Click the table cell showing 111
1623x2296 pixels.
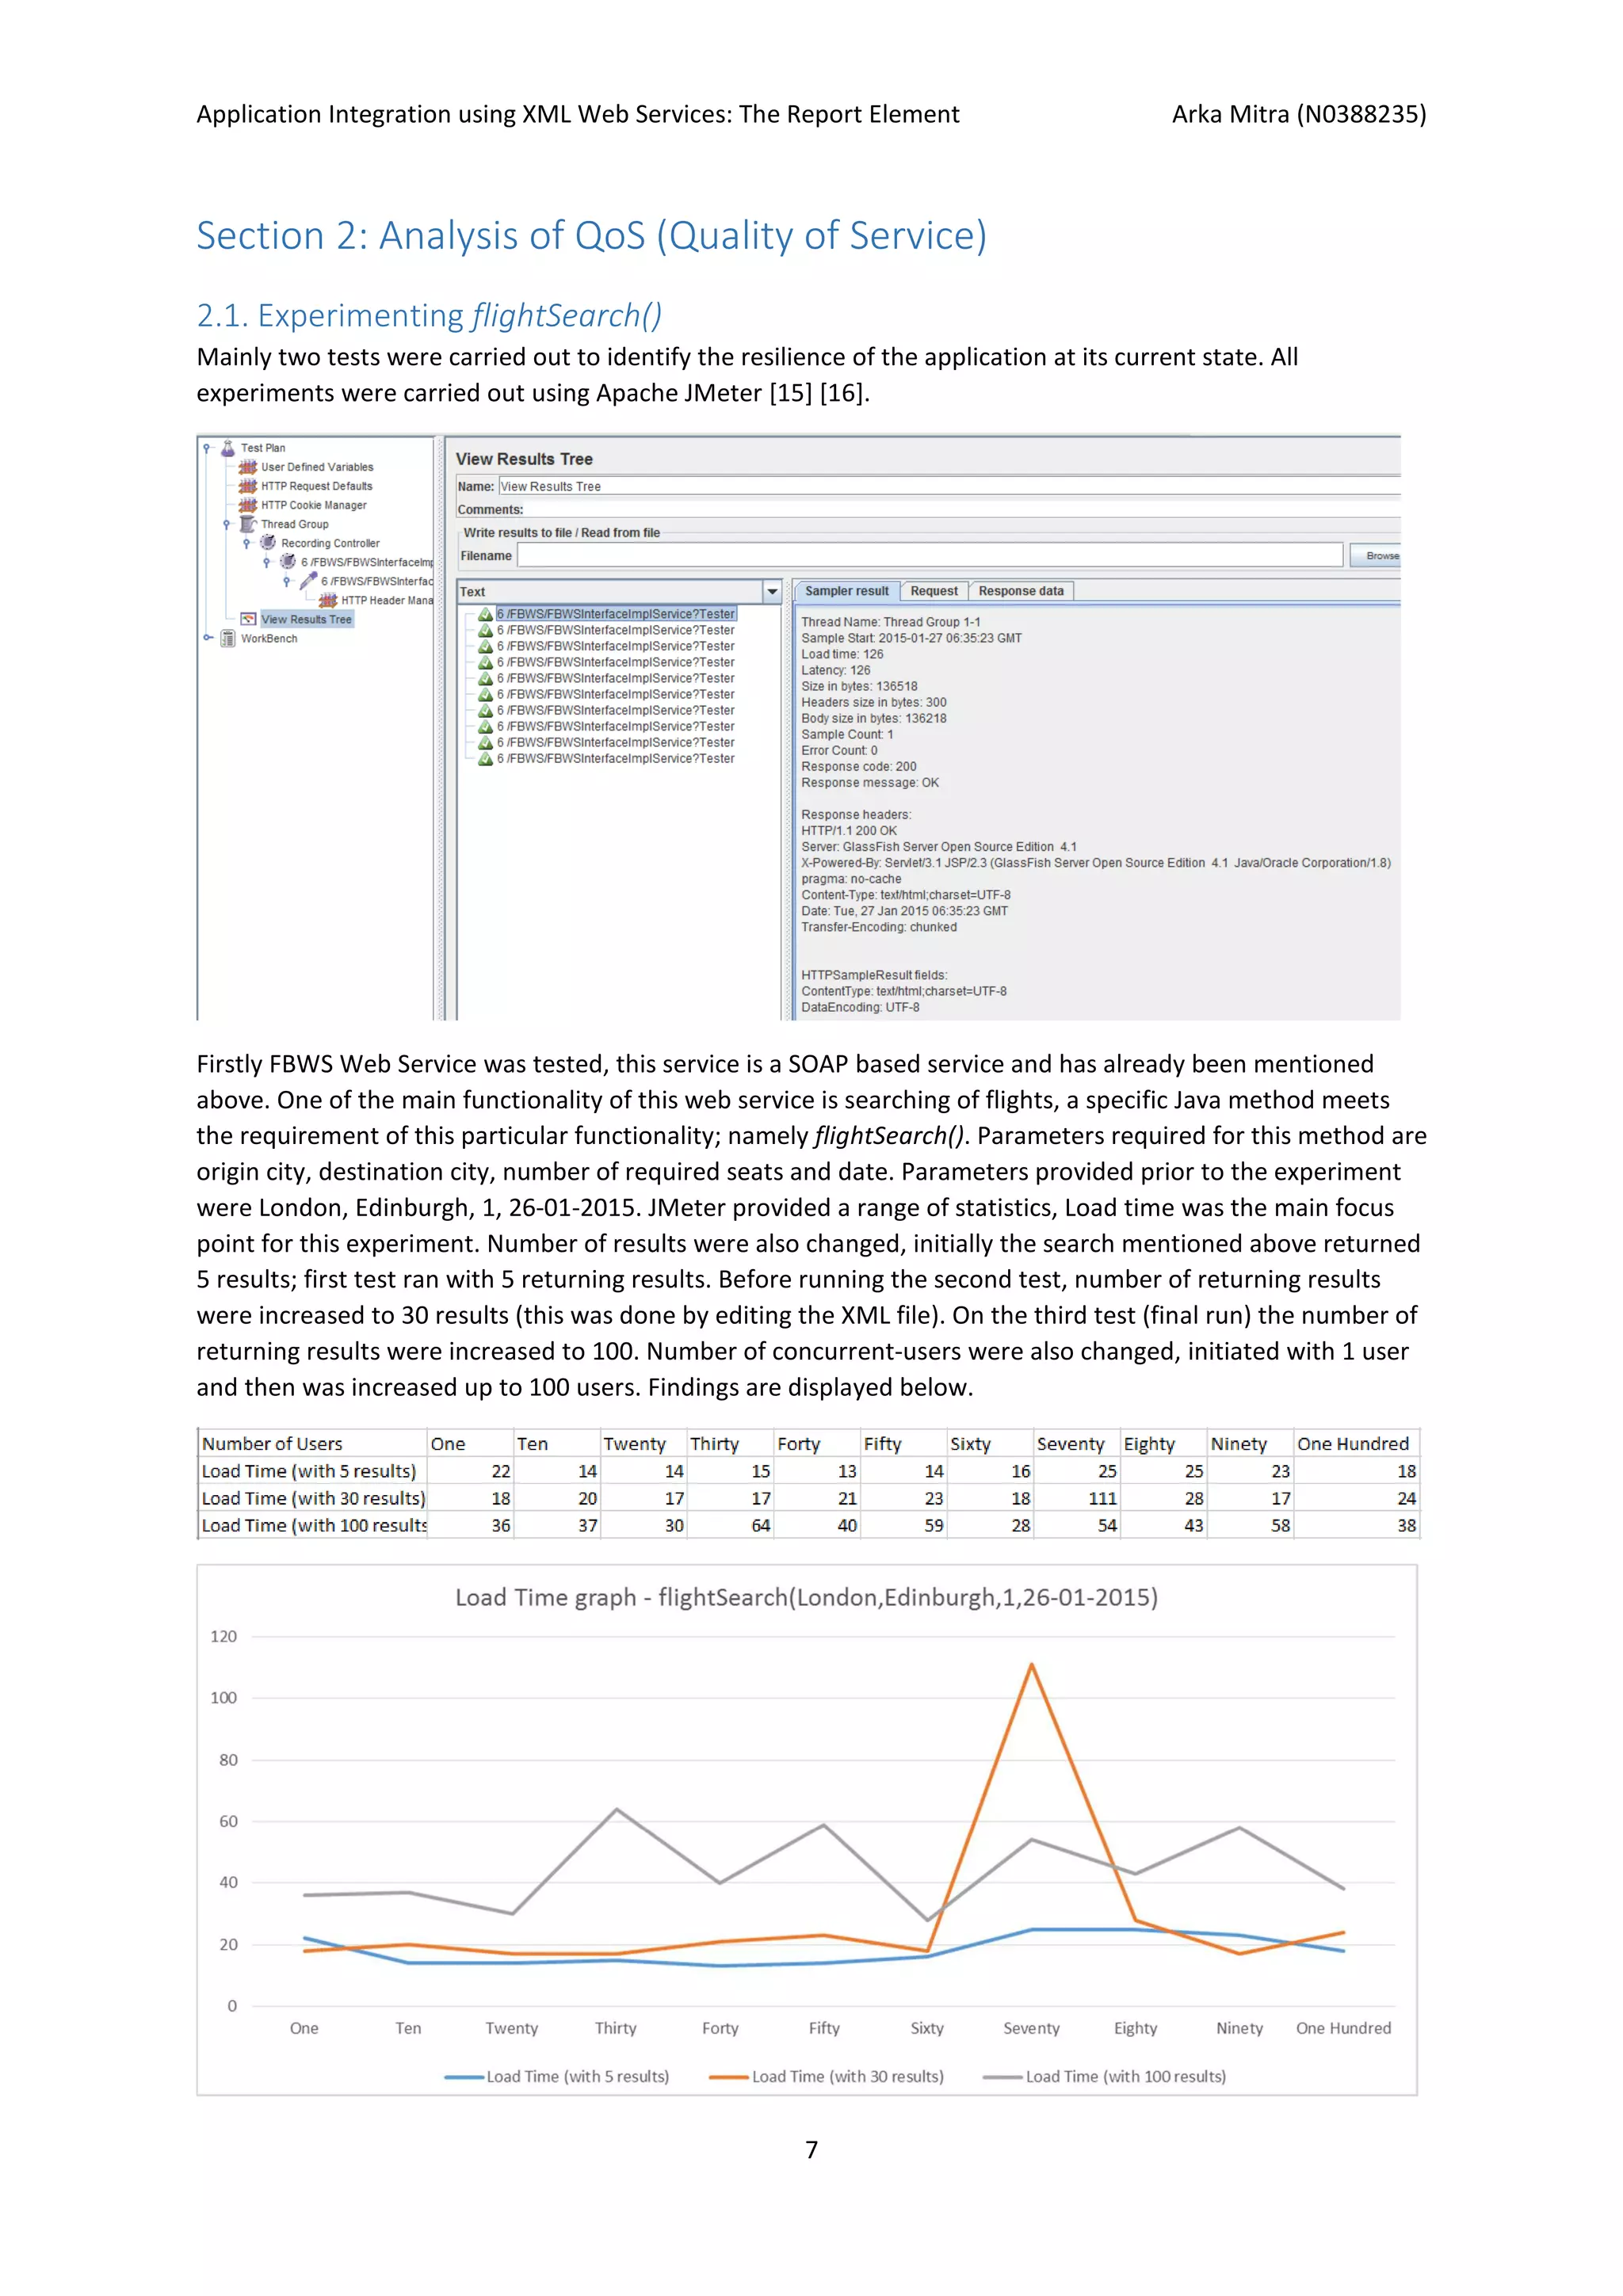[x=1103, y=1498]
